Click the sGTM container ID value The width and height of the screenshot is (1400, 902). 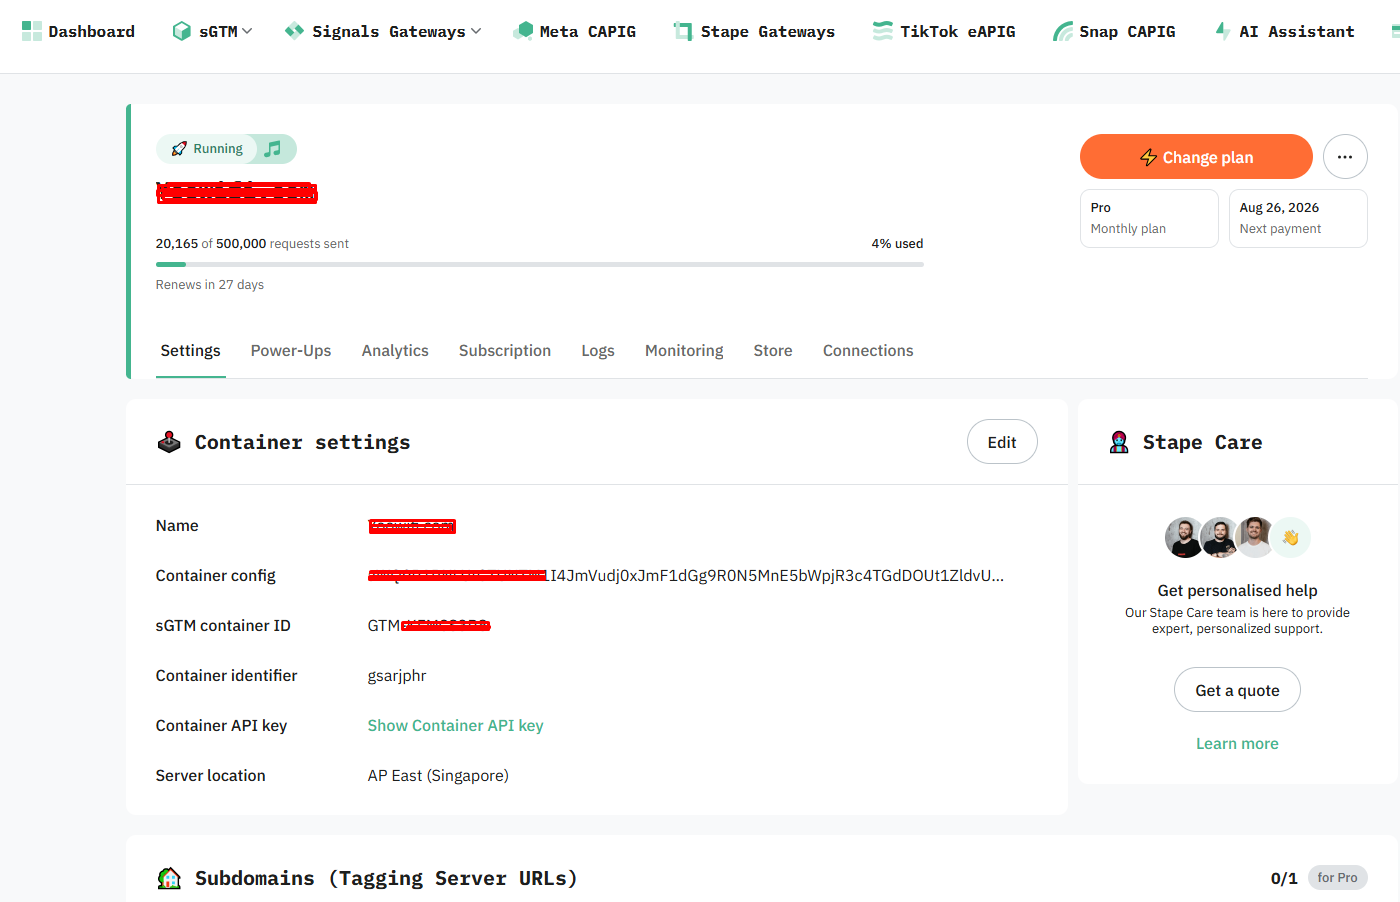(x=429, y=626)
